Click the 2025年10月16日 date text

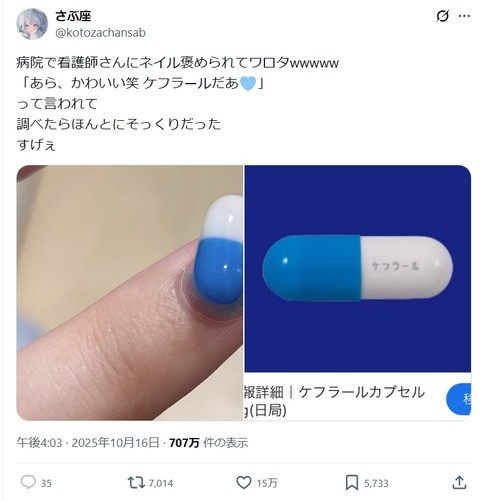click(115, 443)
